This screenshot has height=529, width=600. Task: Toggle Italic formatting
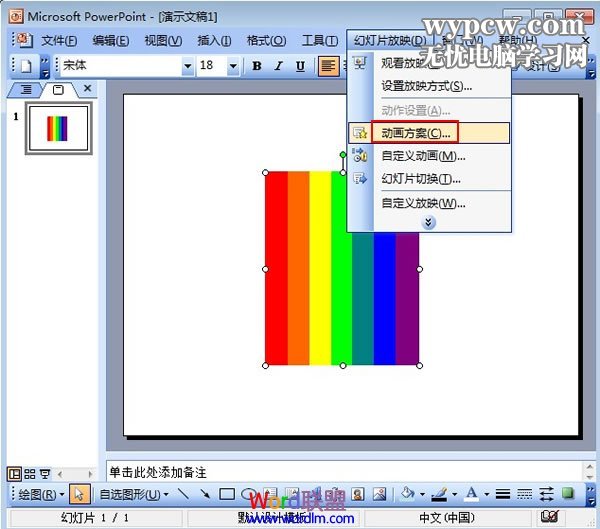tap(279, 66)
